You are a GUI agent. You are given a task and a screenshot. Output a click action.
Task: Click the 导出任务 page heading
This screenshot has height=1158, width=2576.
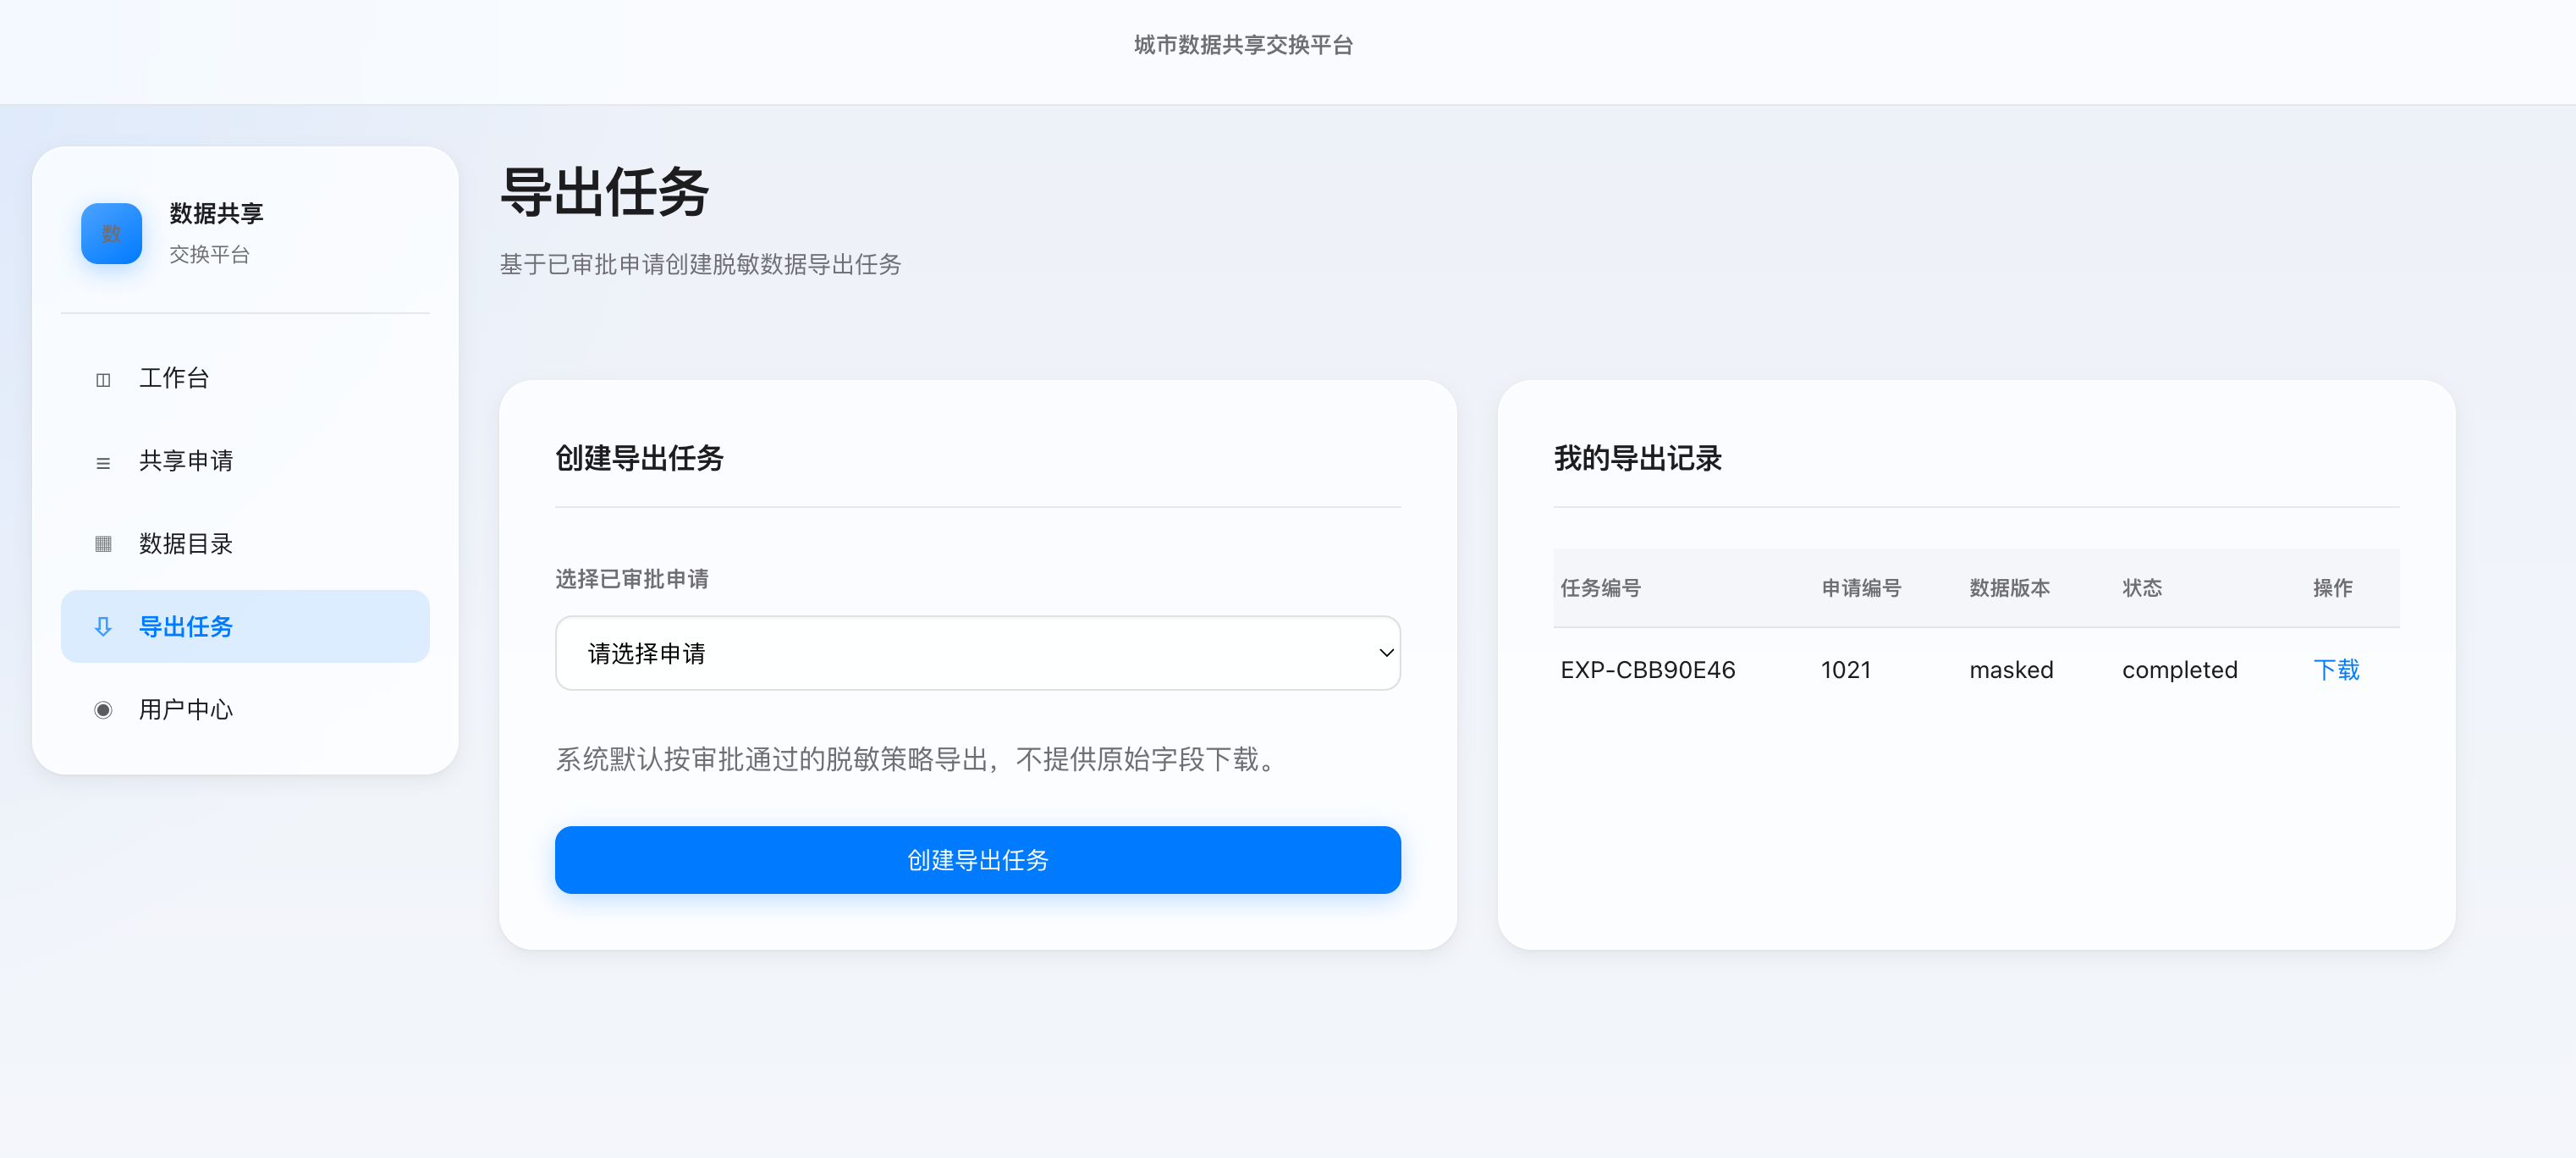click(605, 192)
